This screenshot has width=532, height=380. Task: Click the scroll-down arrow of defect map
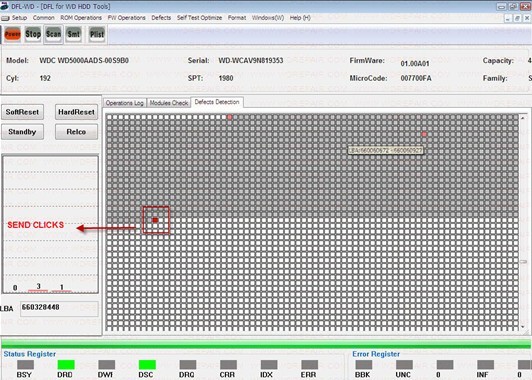pyautogui.click(x=523, y=327)
